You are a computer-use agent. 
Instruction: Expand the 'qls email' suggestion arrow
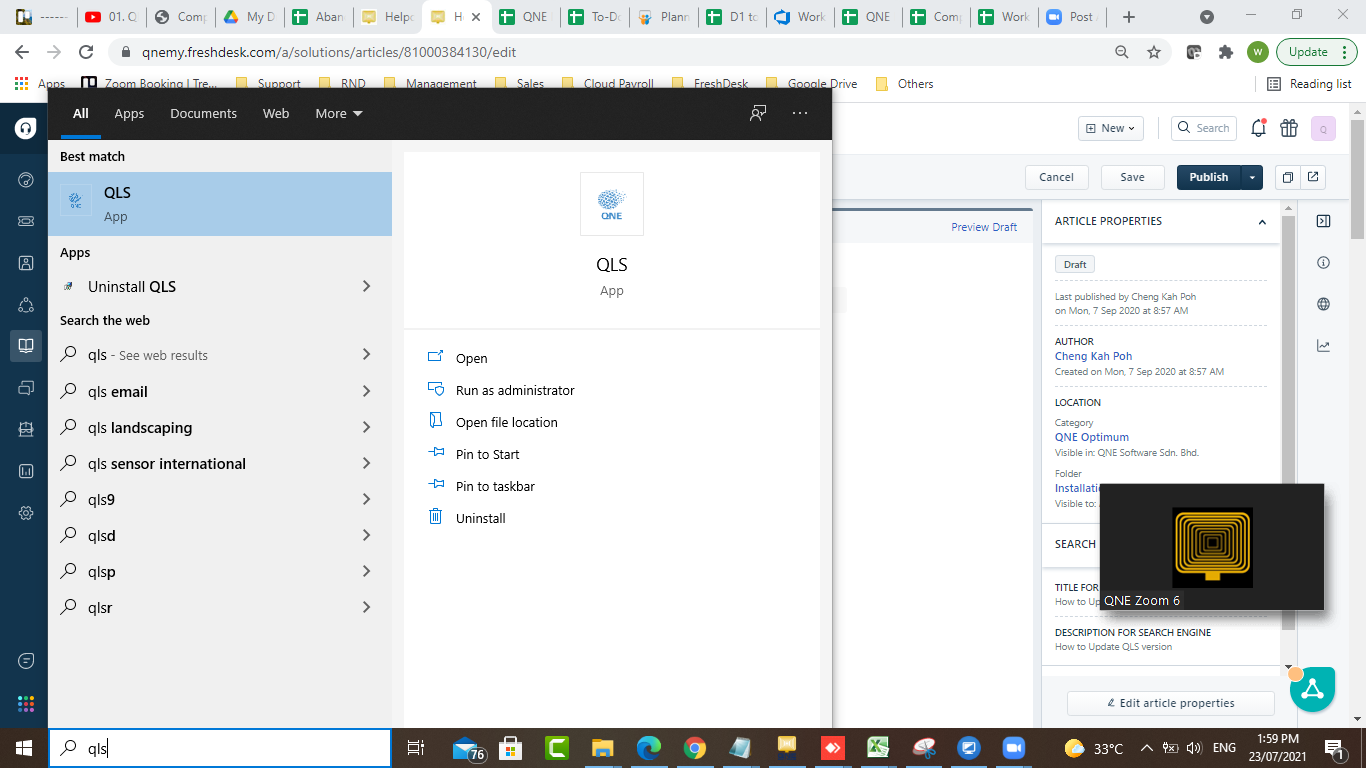(366, 391)
